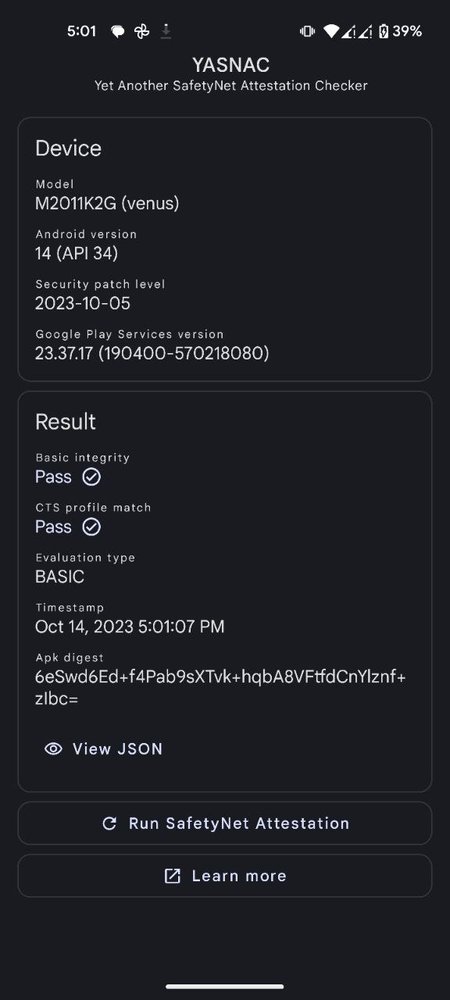
Task: Tap the fan-shaped notification icon in status bar
Action: coord(142,31)
